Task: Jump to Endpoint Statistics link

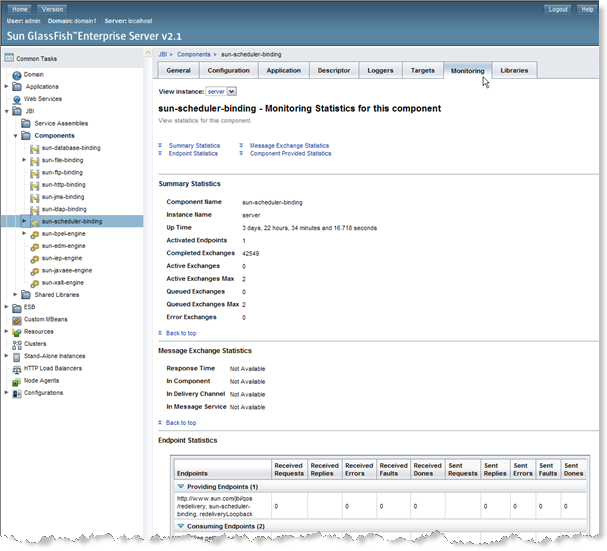Action: pos(193,154)
